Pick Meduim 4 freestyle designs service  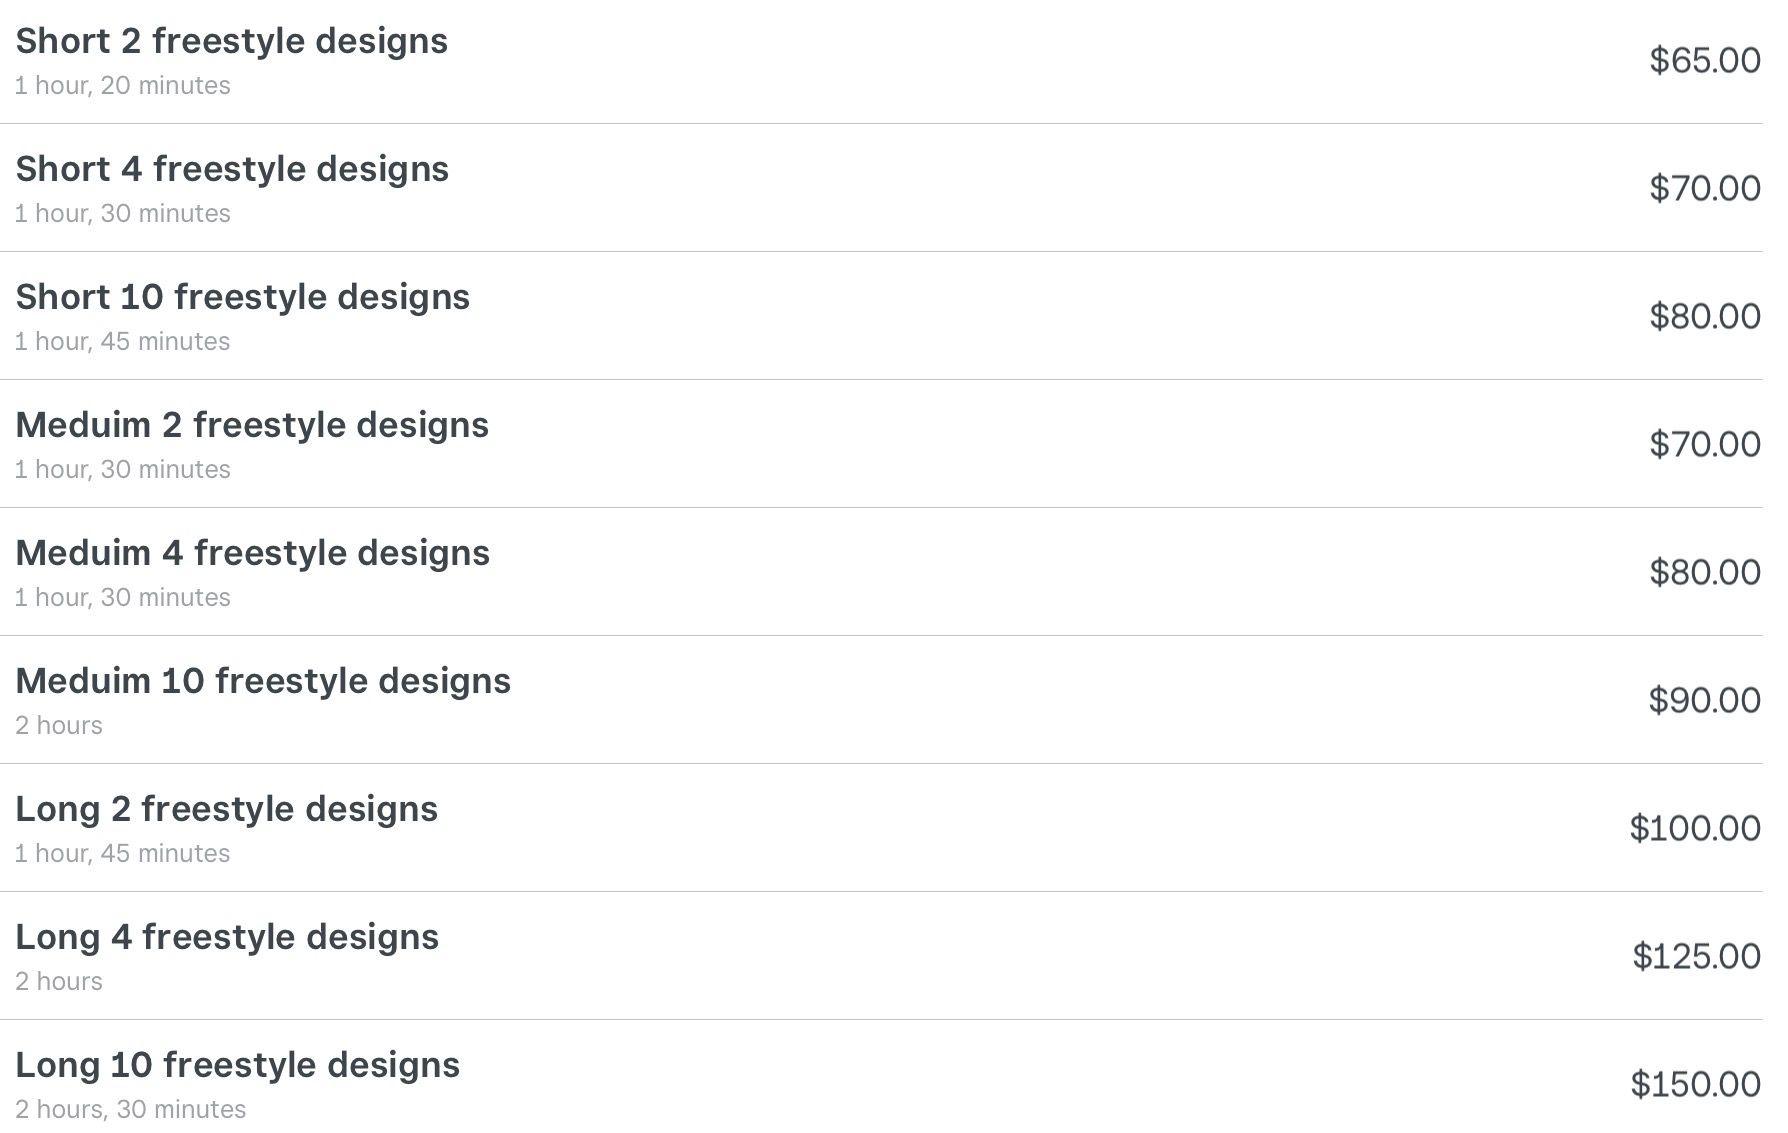point(252,553)
